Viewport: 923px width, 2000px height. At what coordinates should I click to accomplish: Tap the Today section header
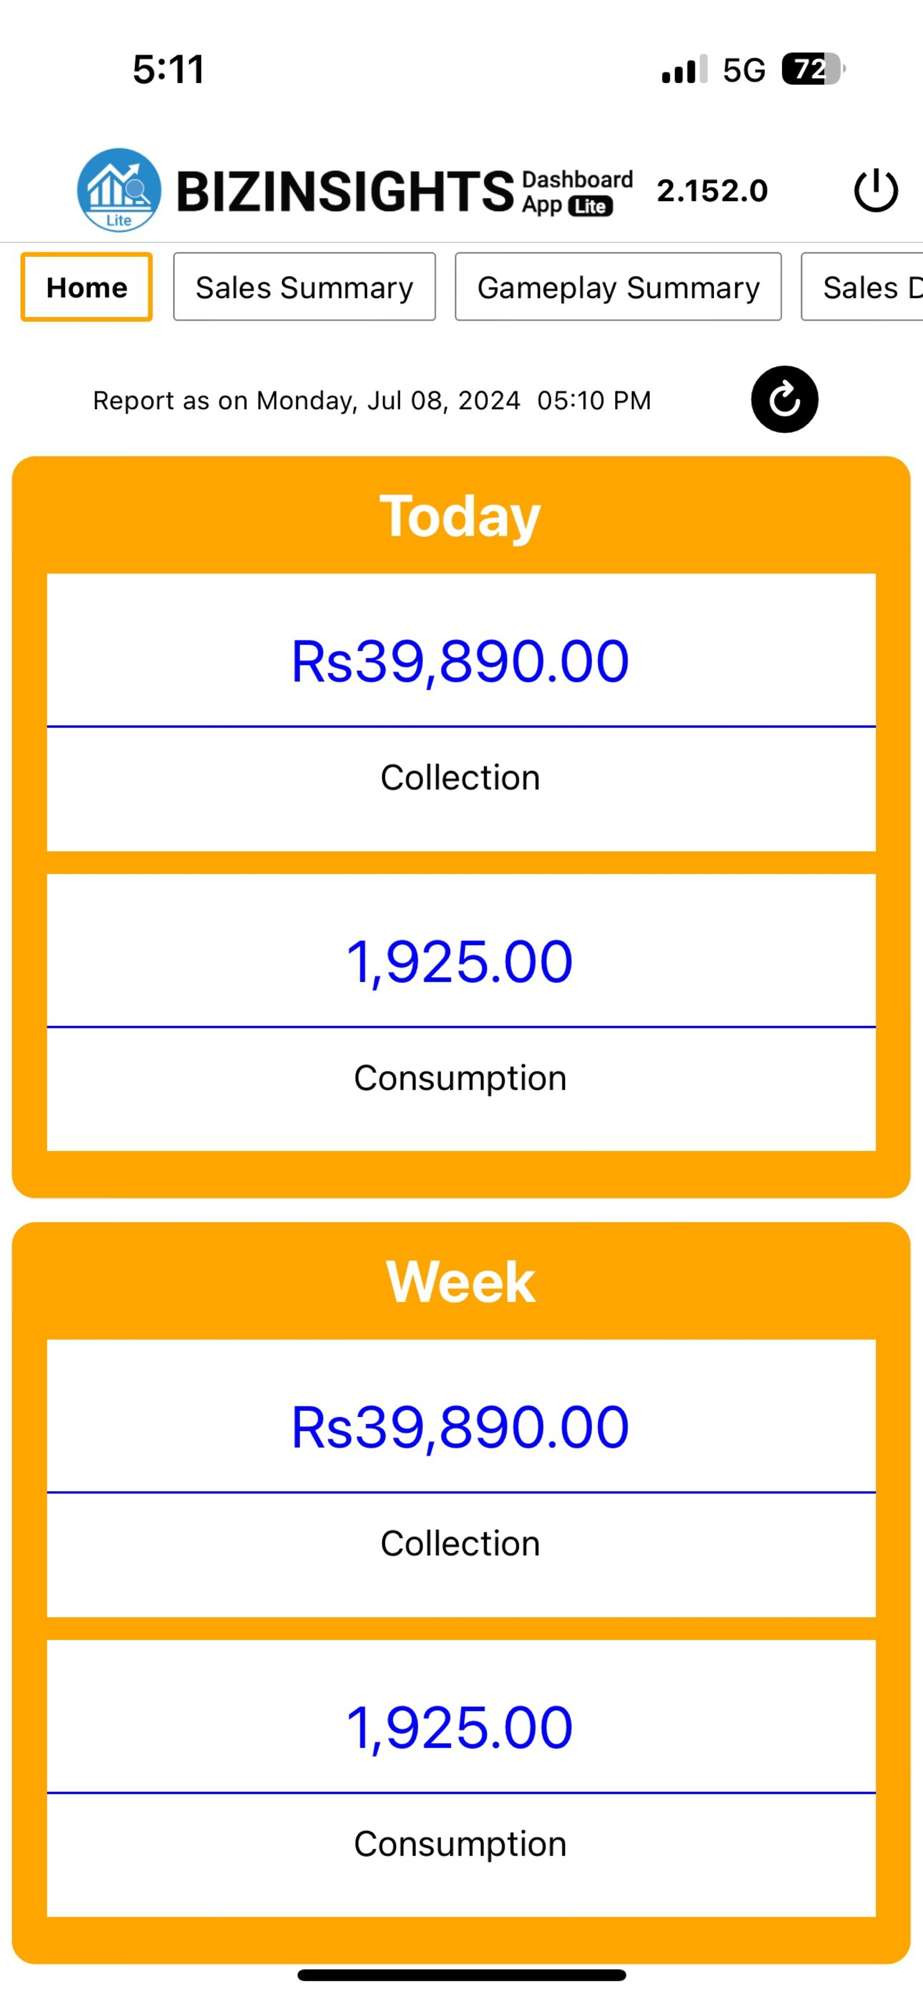460,516
